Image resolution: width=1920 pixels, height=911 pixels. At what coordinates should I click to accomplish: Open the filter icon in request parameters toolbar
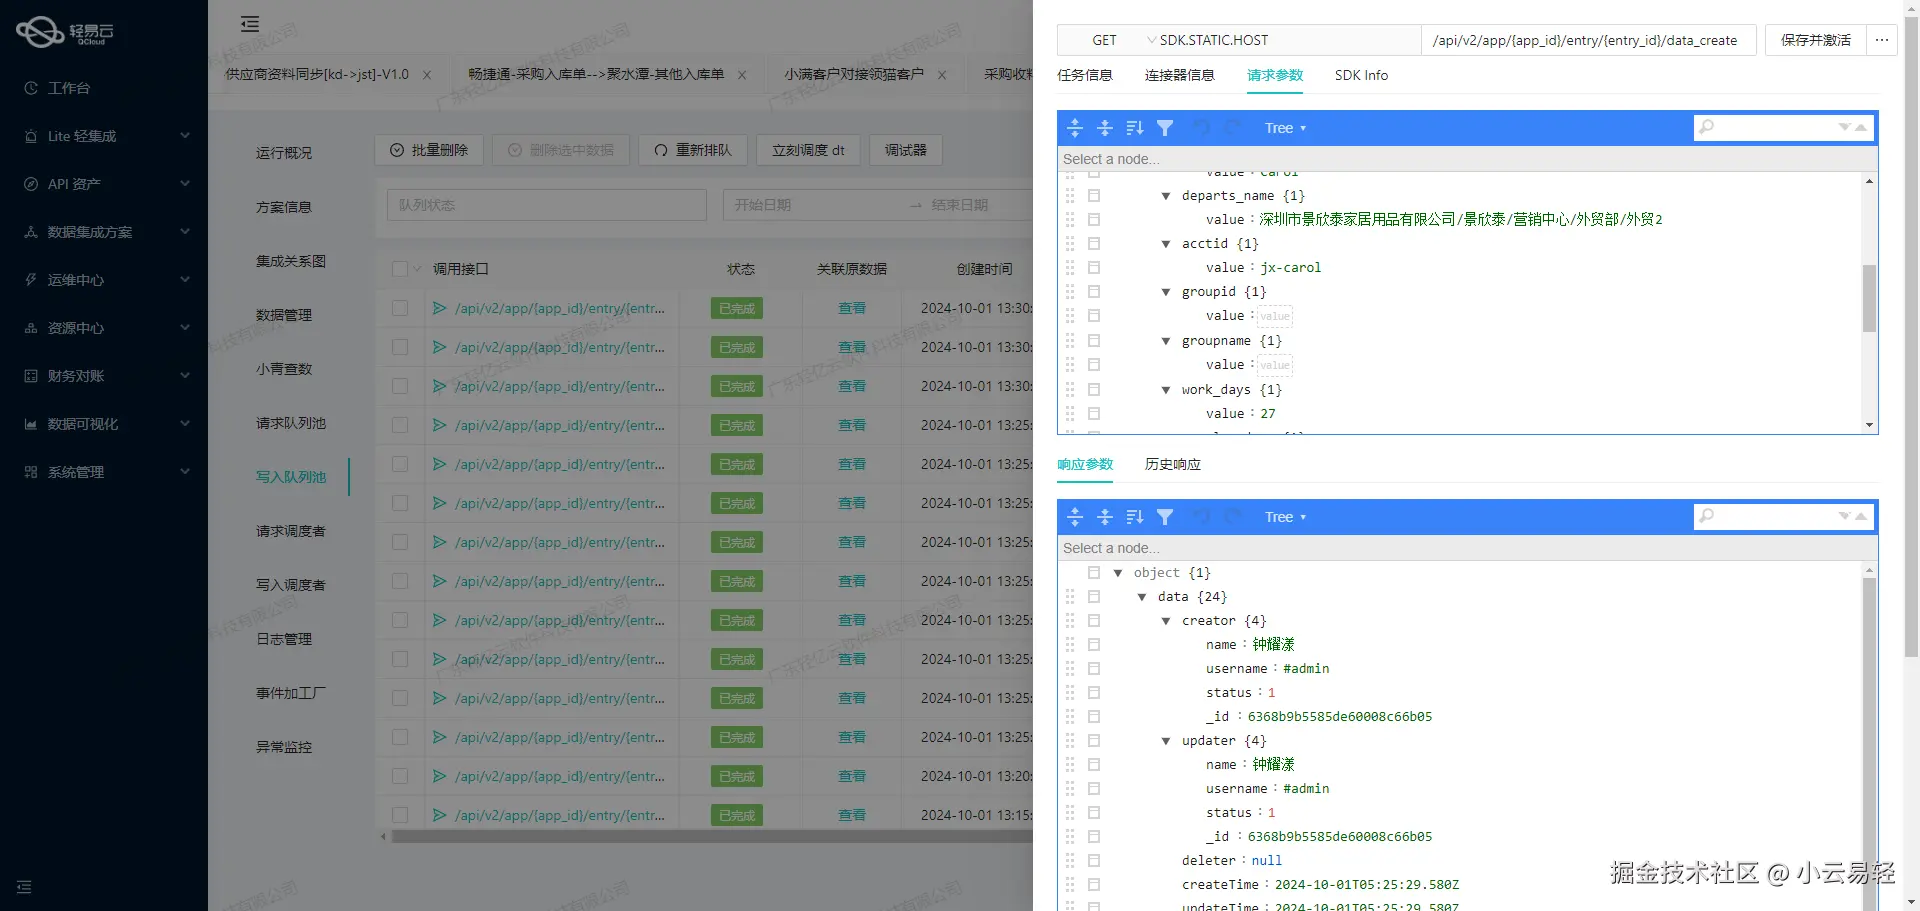coord(1165,127)
